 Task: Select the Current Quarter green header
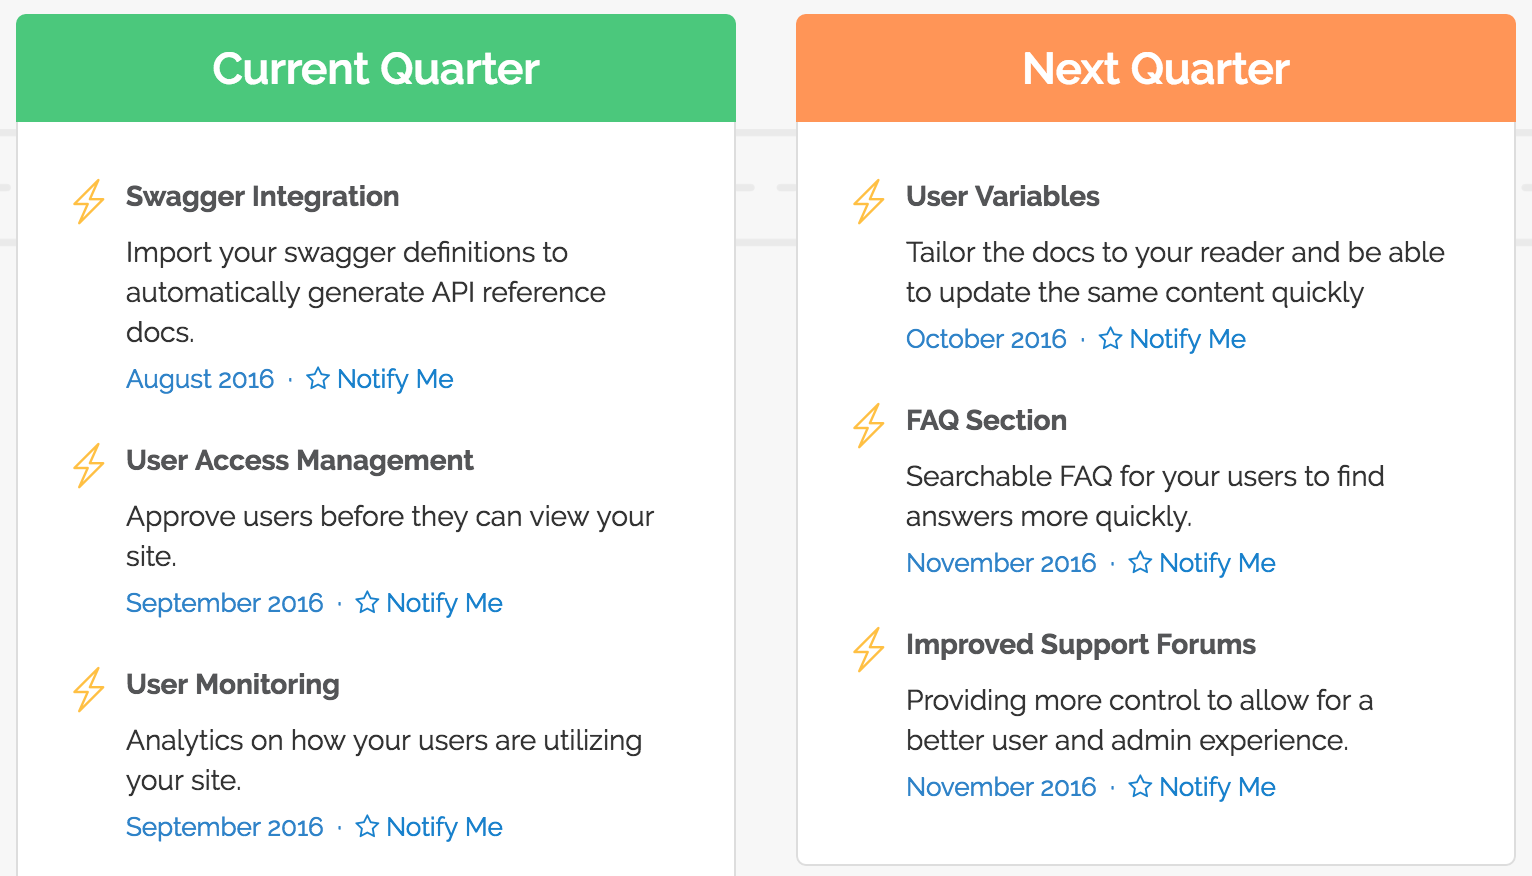click(x=376, y=68)
